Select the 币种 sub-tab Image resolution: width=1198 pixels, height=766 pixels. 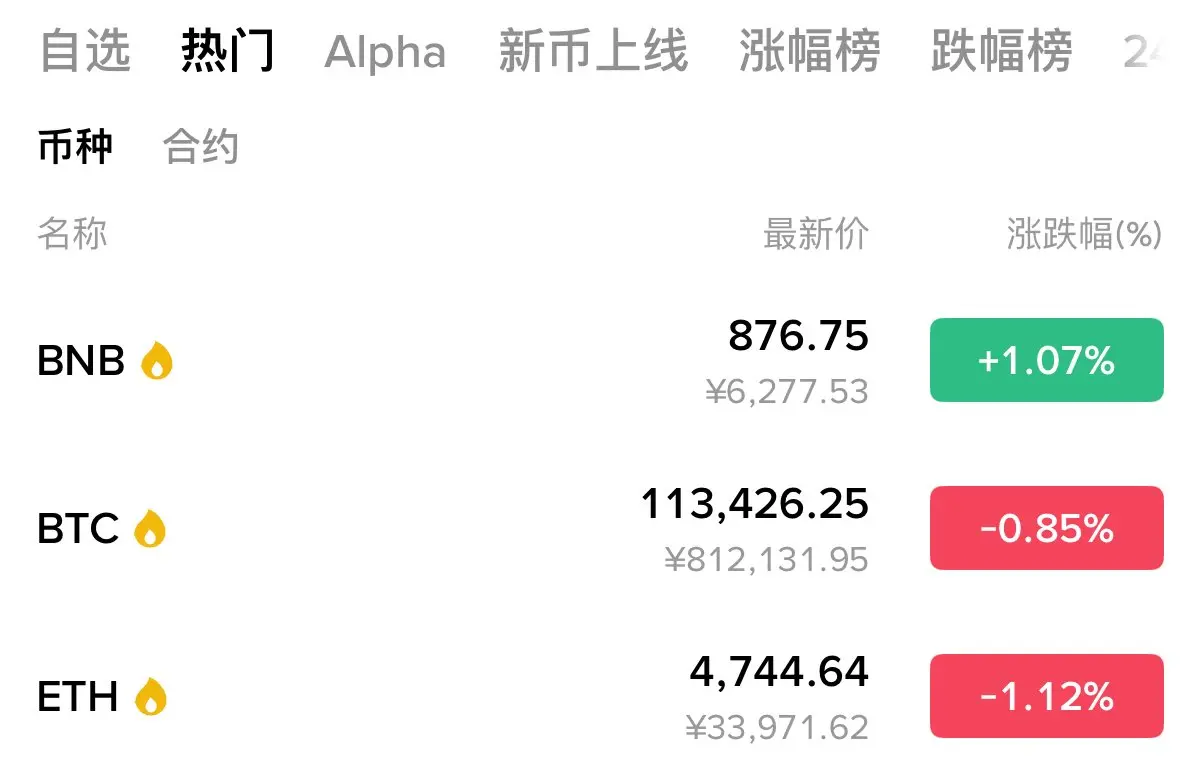[x=75, y=147]
